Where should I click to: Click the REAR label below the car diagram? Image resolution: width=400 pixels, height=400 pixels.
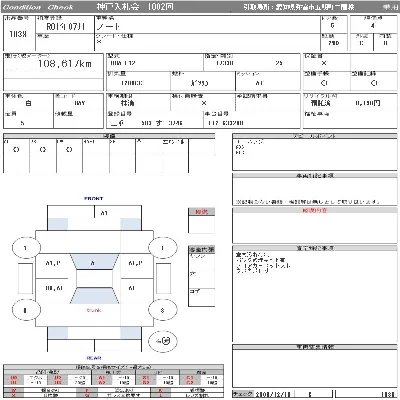click(x=94, y=358)
